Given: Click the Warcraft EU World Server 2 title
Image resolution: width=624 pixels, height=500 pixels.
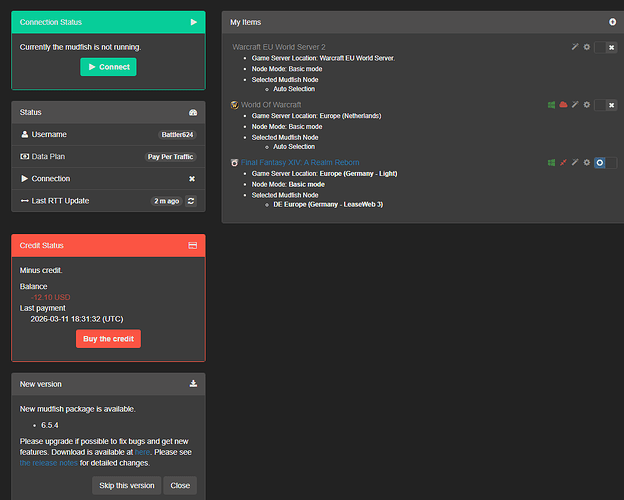Looking at the screenshot, I should (279, 47).
